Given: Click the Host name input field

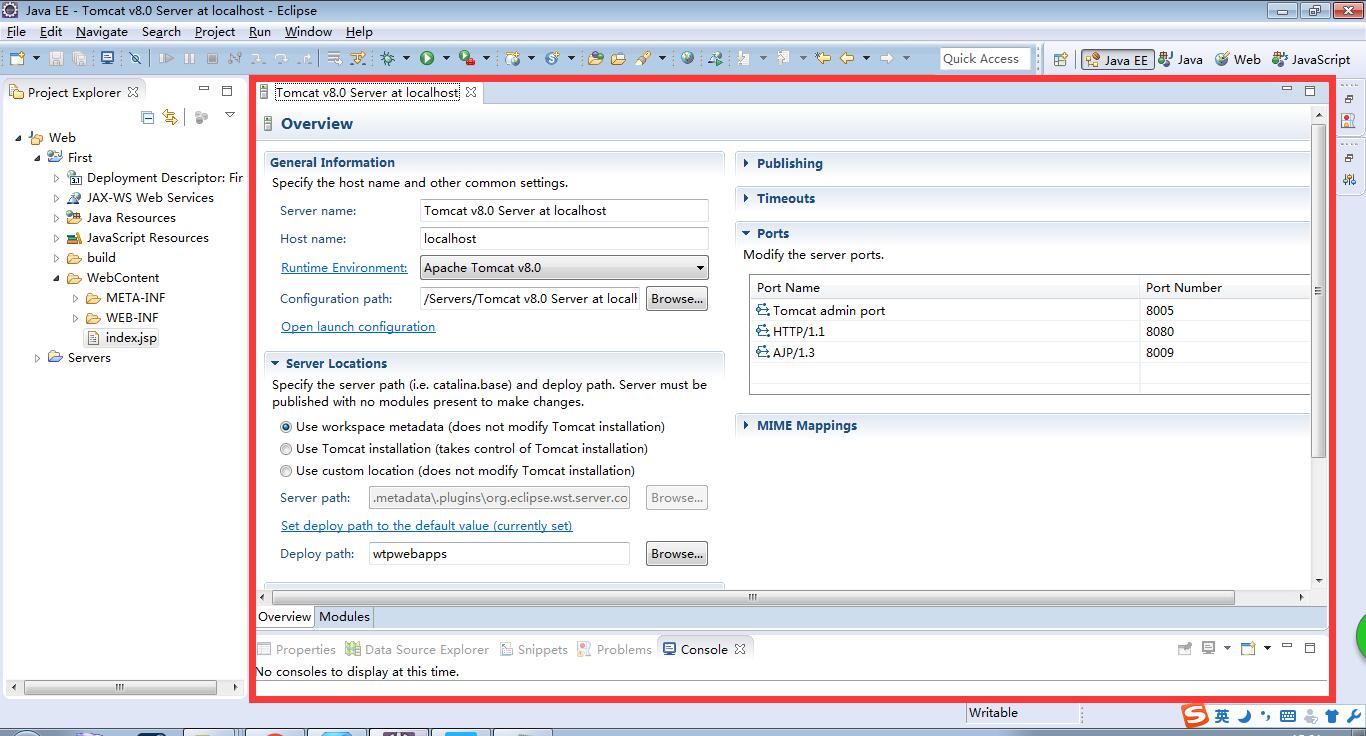Looking at the screenshot, I should (565, 239).
